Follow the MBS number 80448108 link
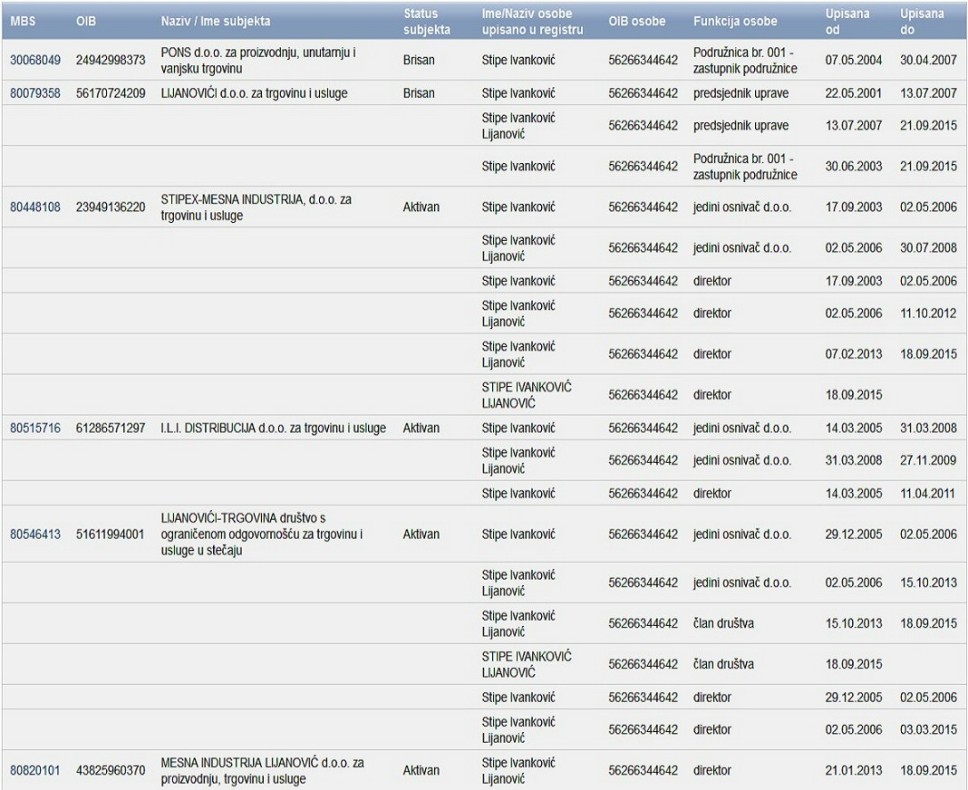This screenshot has width=968, height=790. 35,207
